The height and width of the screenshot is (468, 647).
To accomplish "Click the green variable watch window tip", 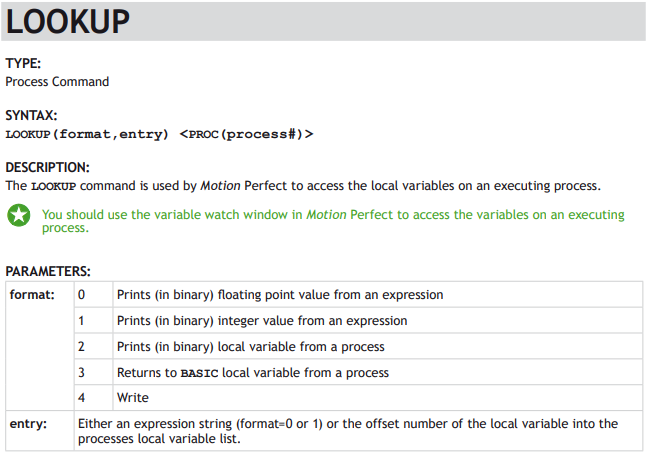I will click(333, 221).
